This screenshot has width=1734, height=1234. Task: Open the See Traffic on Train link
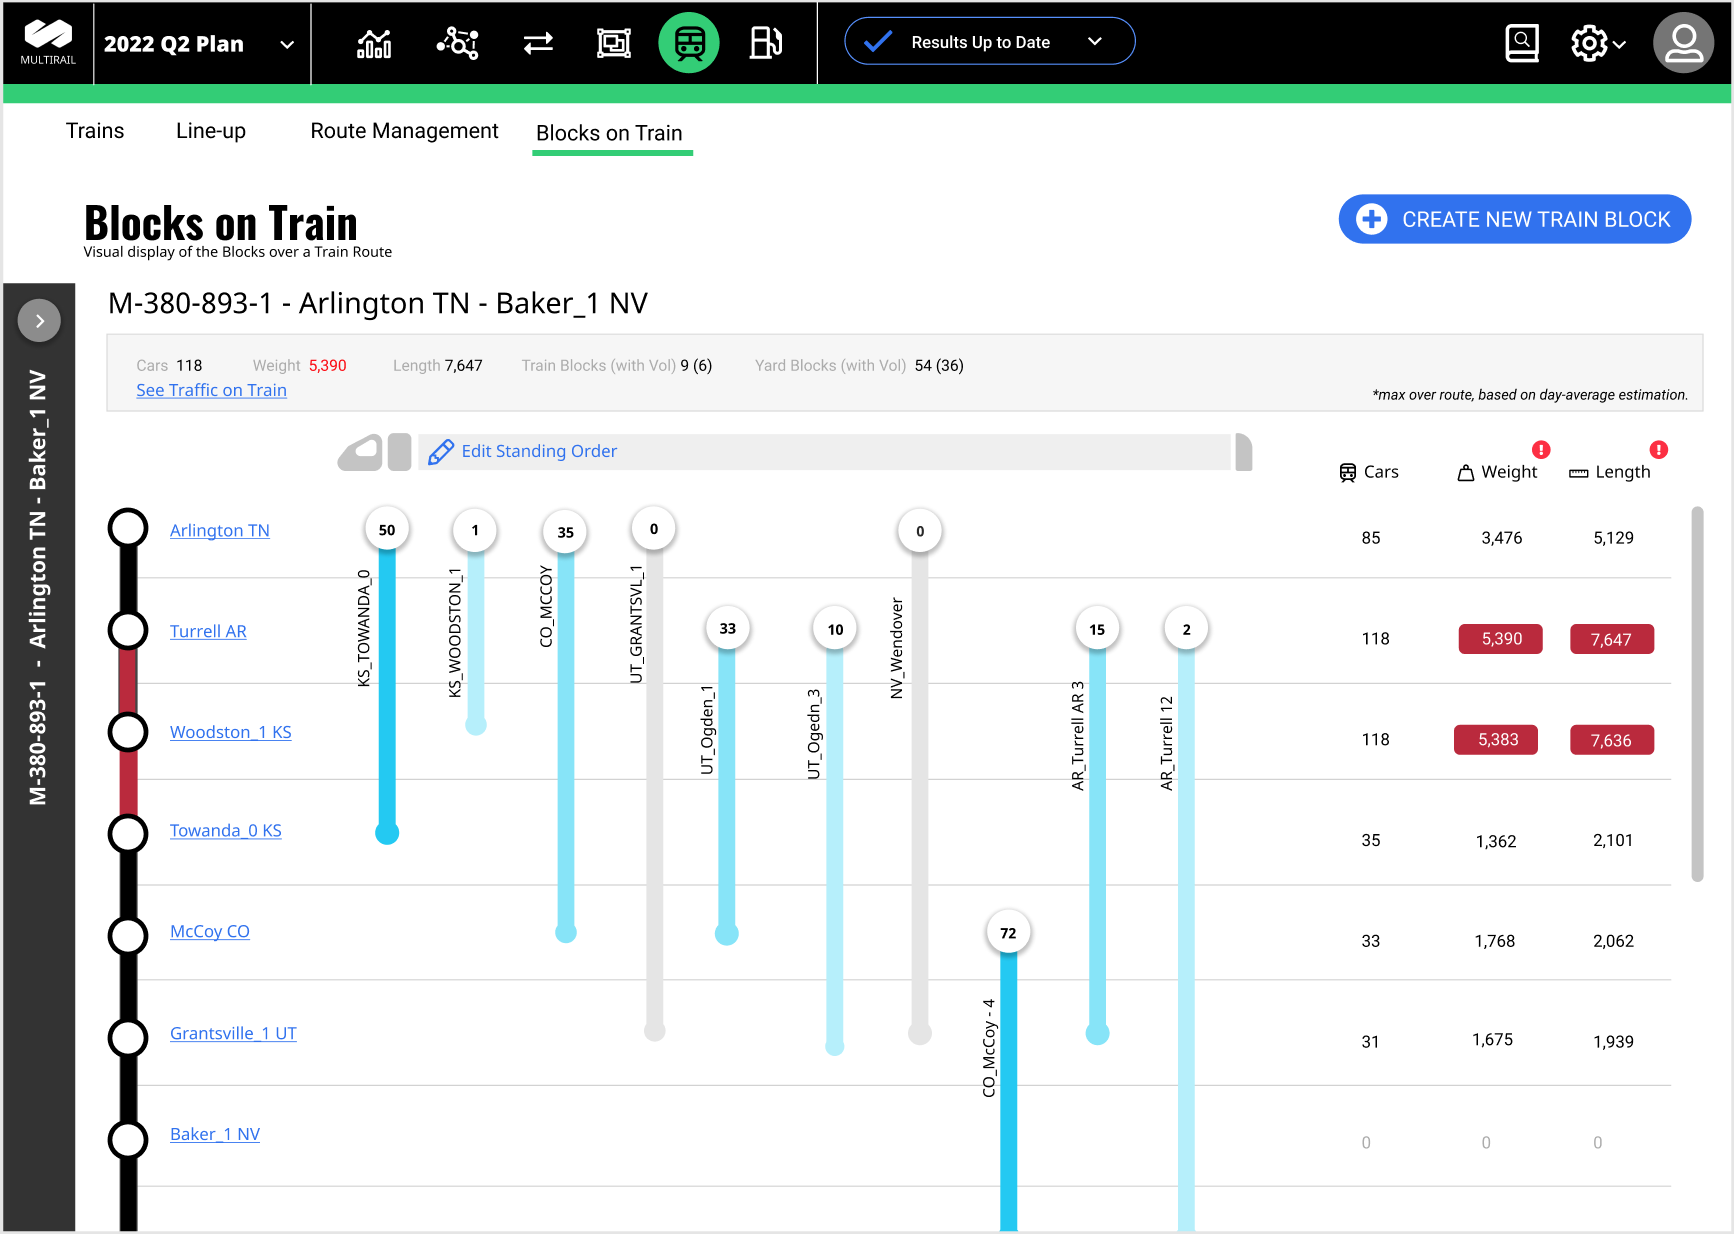coord(211,390)
